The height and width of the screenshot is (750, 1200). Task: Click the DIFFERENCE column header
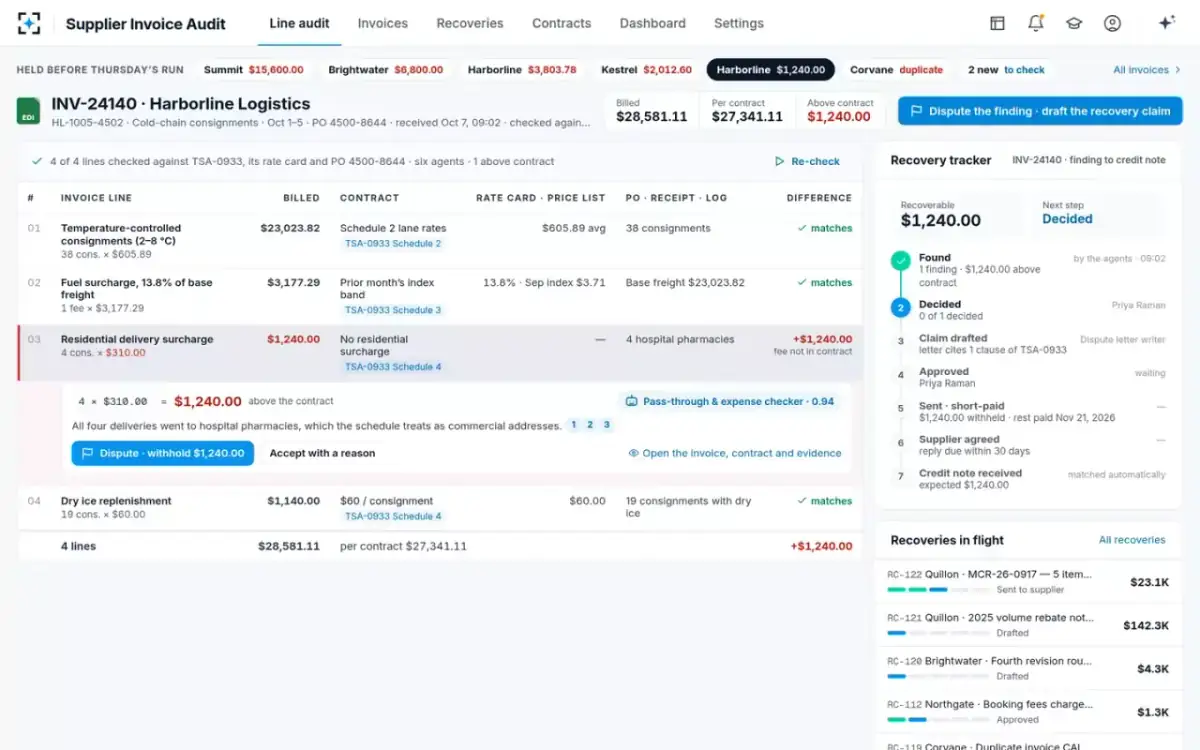819,198
